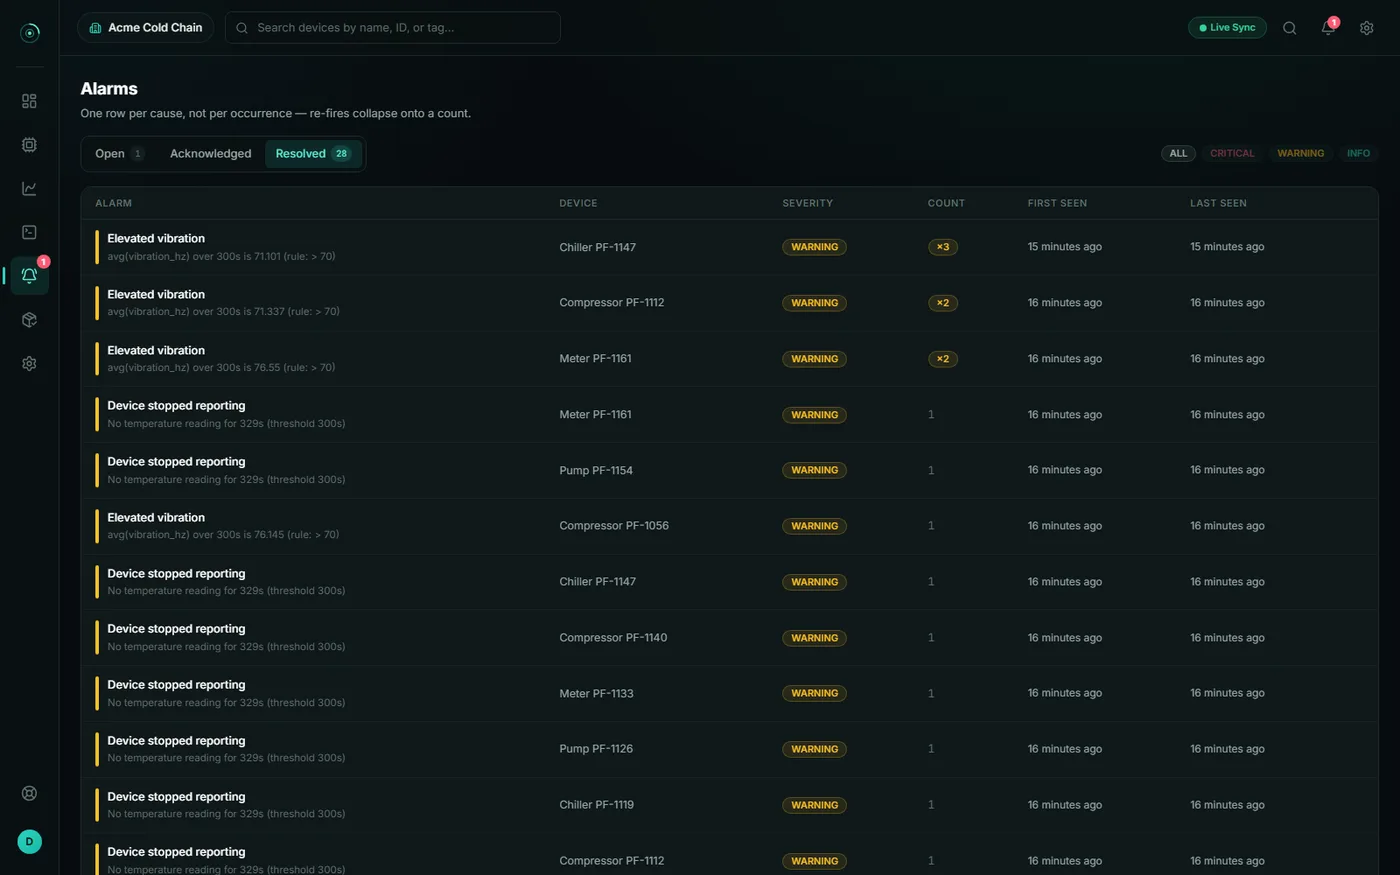Image resolution: width=1400 pixels, height=875 pixels.
Task: Click the LAST SEEN column header
Action: (x=1218, y=203)
